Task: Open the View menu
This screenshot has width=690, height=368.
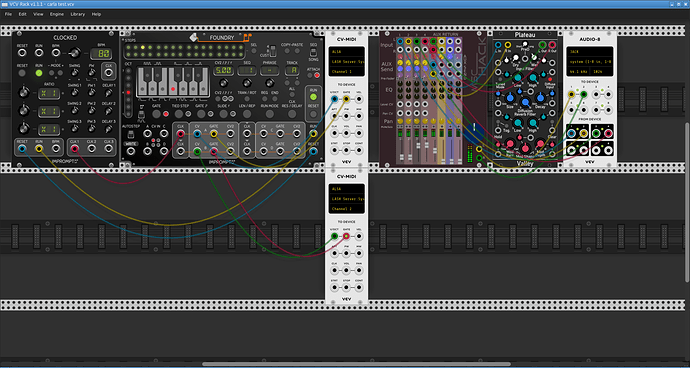Action: [x=38, y=14]
